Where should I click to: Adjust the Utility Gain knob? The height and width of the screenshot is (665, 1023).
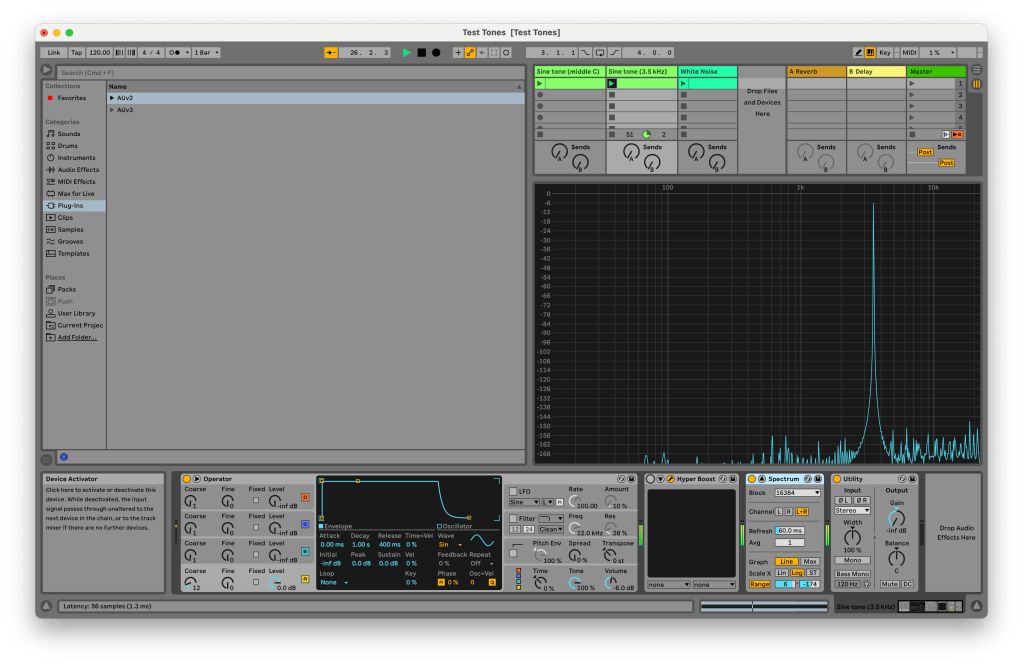[896, 518]
